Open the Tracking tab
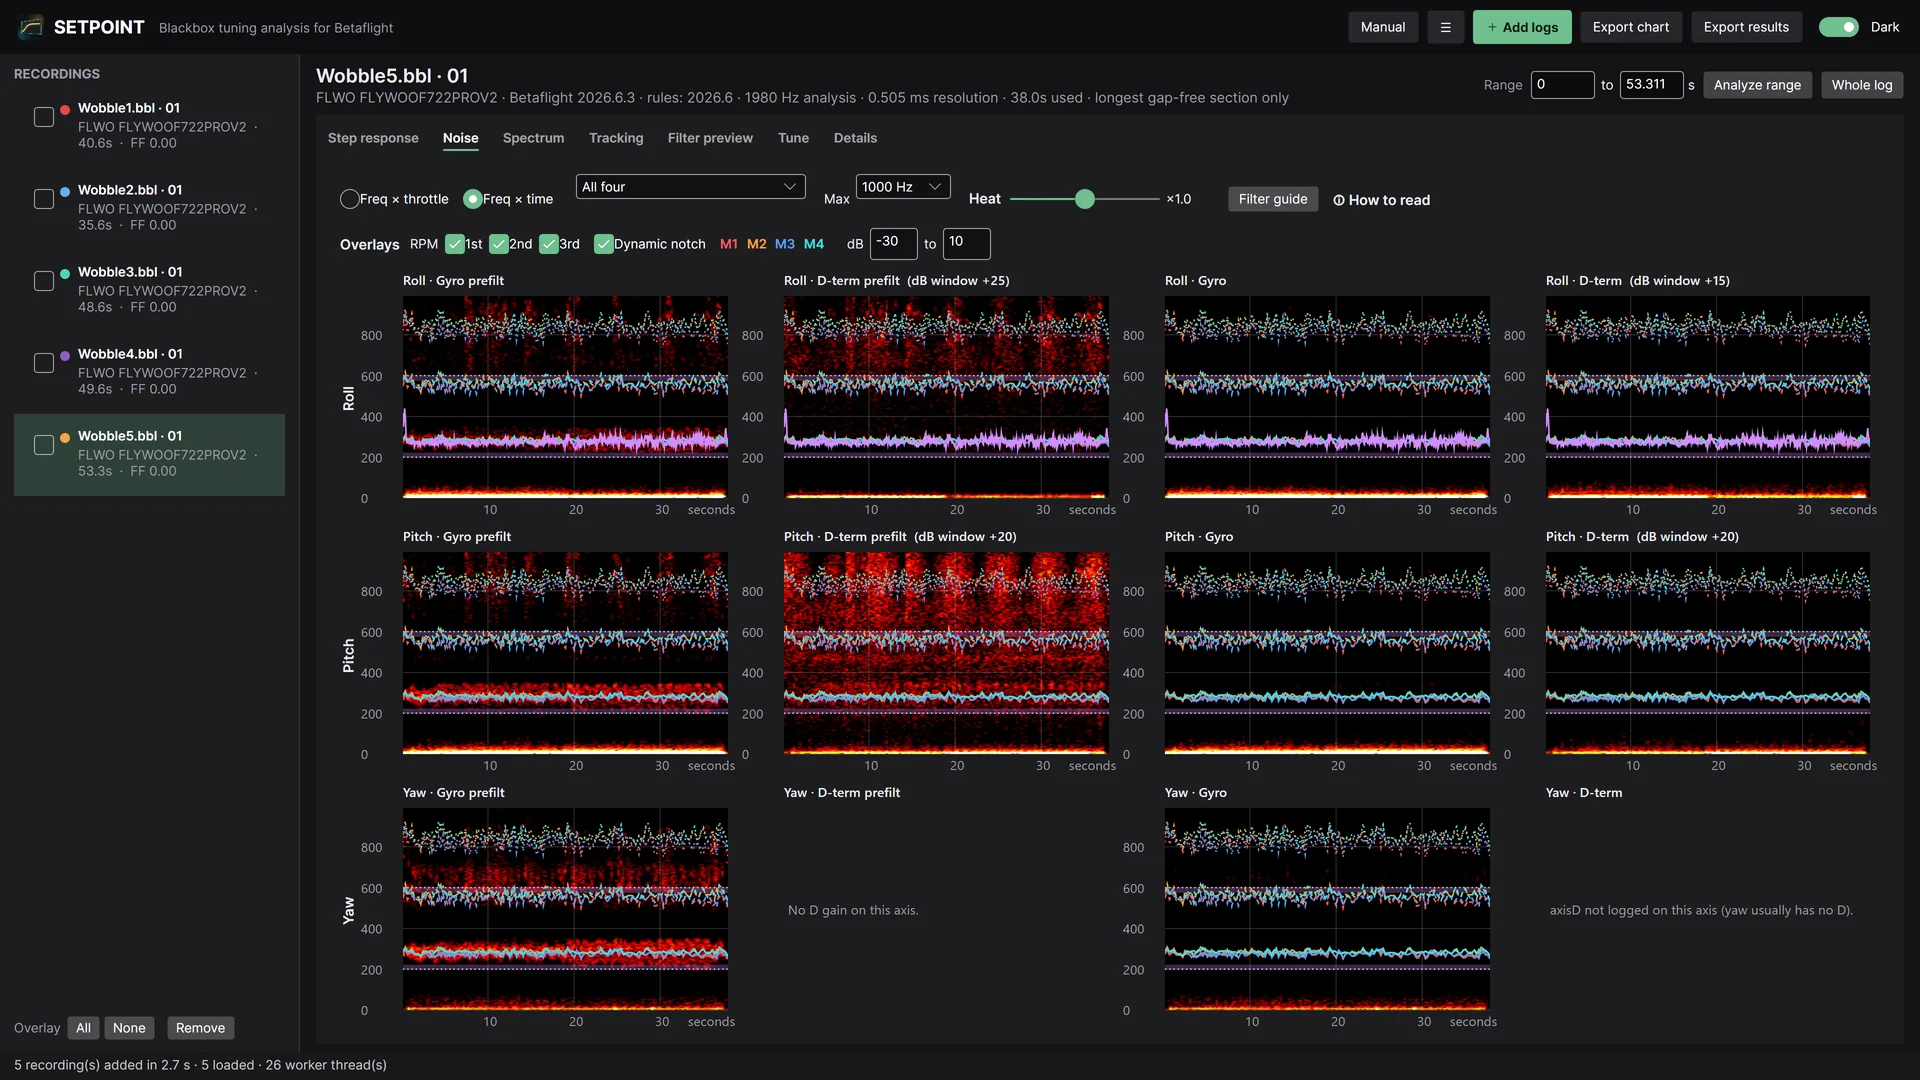The image size is (1920, 1080). pos(616,138)
